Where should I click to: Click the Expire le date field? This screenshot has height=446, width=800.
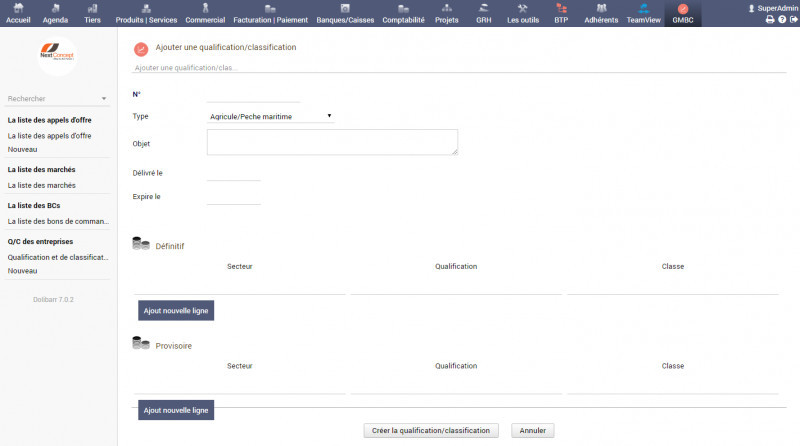pyautogui.click(x=234, y=197)
